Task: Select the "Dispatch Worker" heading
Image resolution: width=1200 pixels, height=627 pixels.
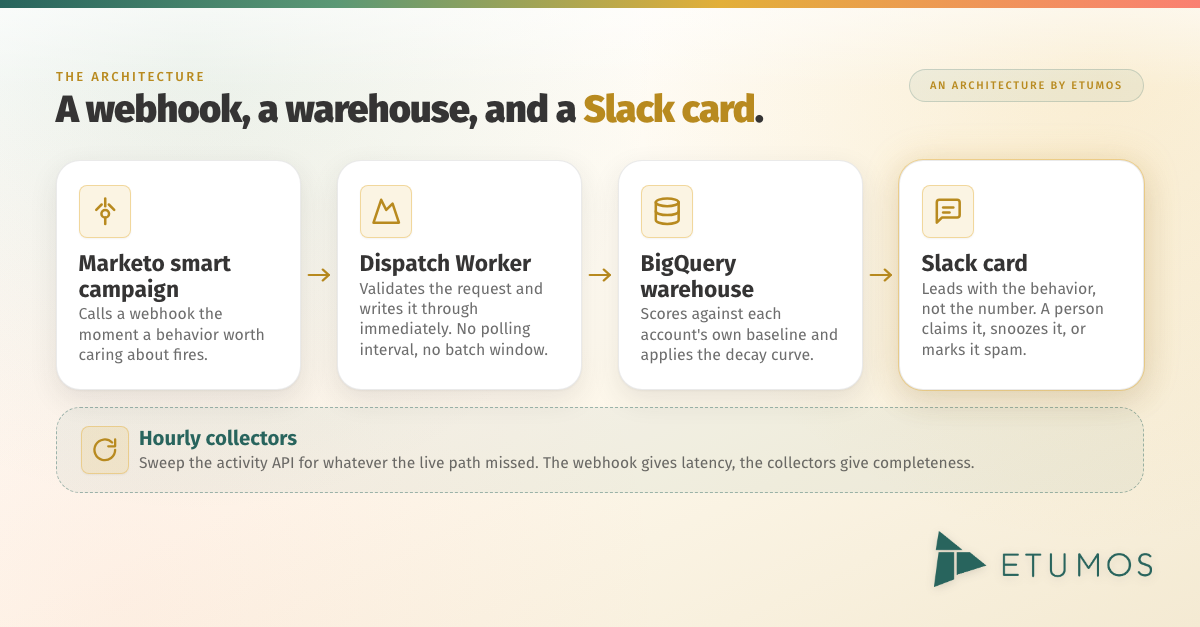Action: (x=445, y=264)
